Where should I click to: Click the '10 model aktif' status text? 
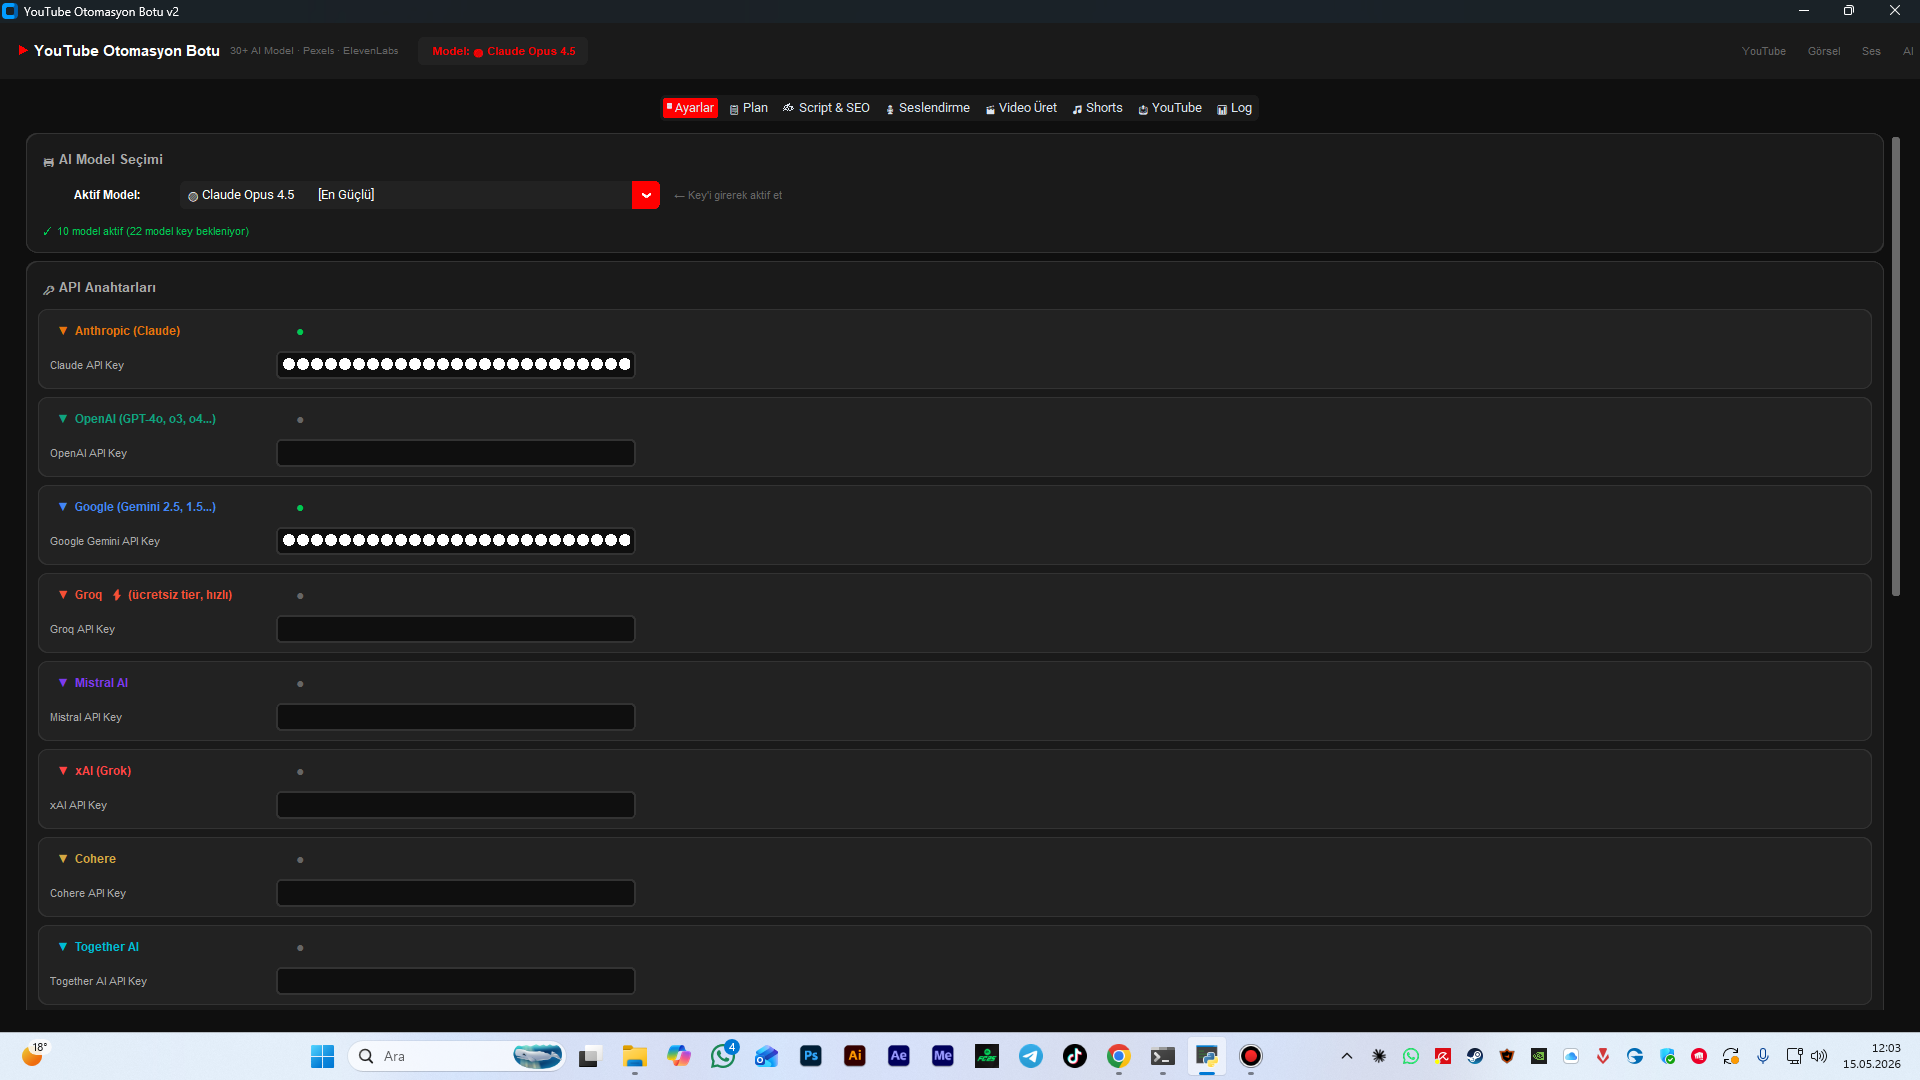pyautogui.click(x=146, y=232)
